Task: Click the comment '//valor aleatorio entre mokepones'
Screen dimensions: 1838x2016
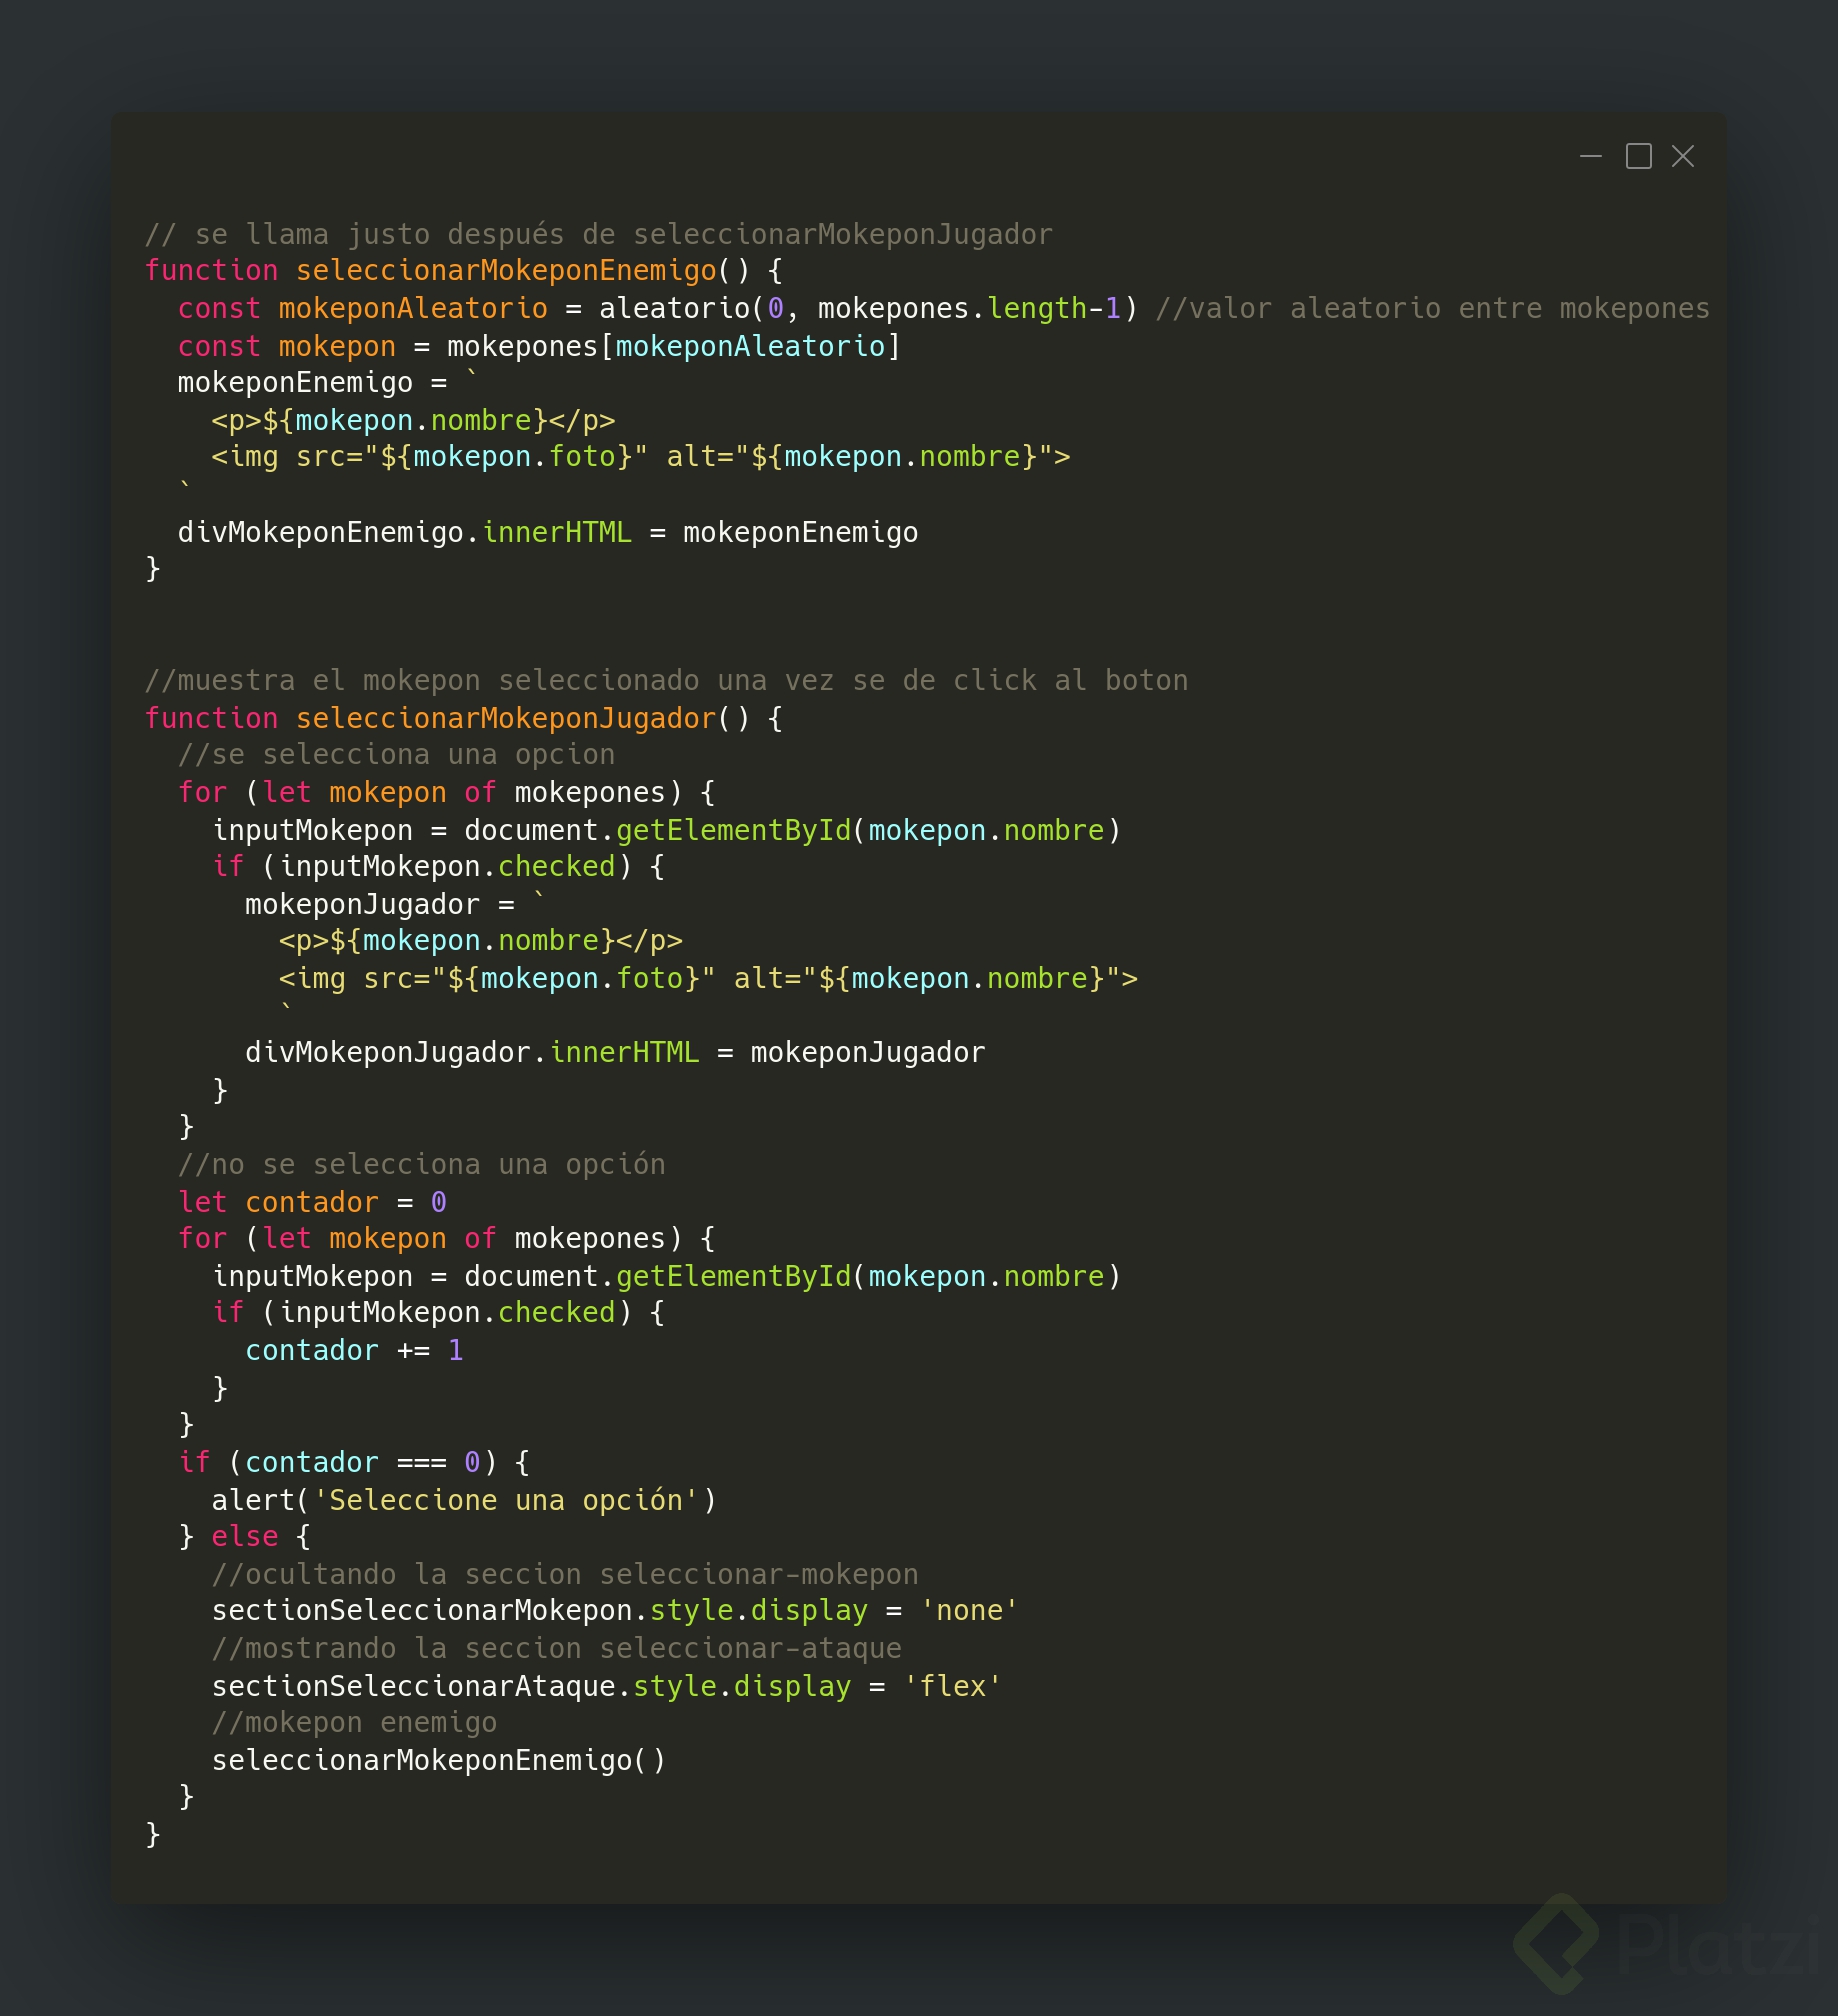Action: tap(1432, 308)
